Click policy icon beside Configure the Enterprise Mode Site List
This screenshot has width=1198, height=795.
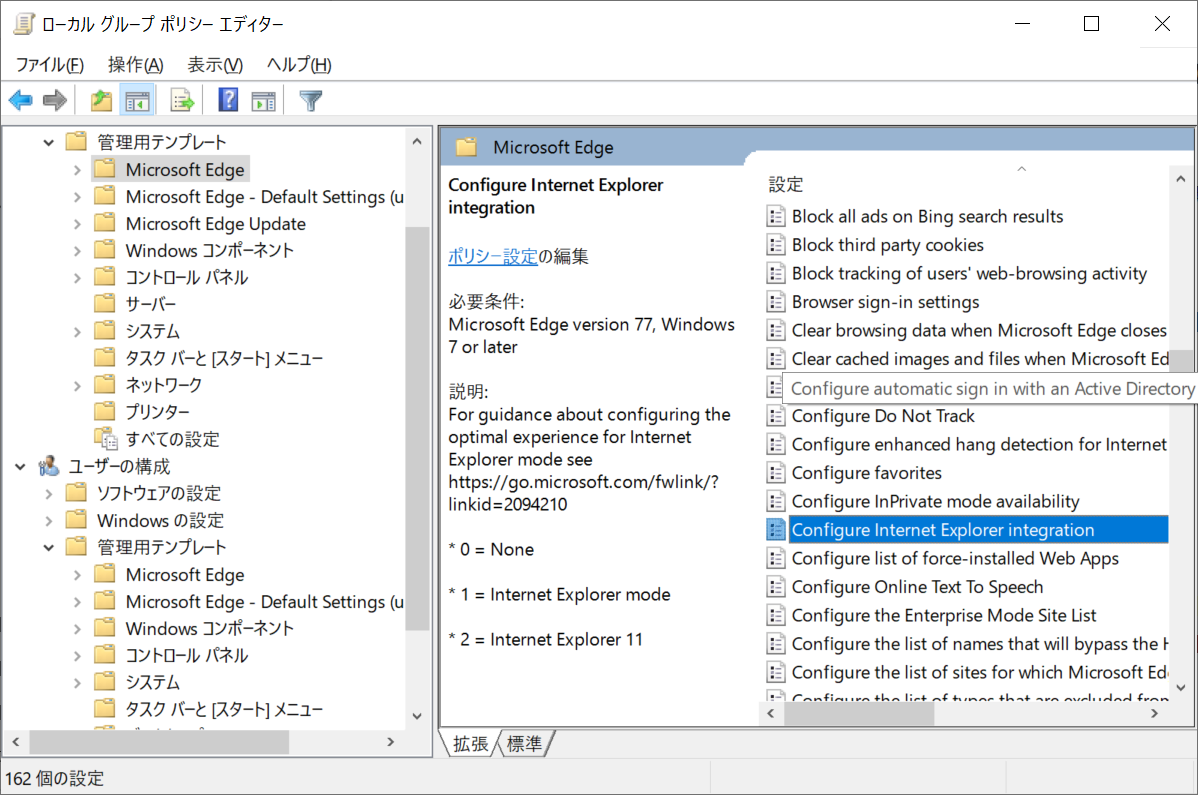[775, 616]
